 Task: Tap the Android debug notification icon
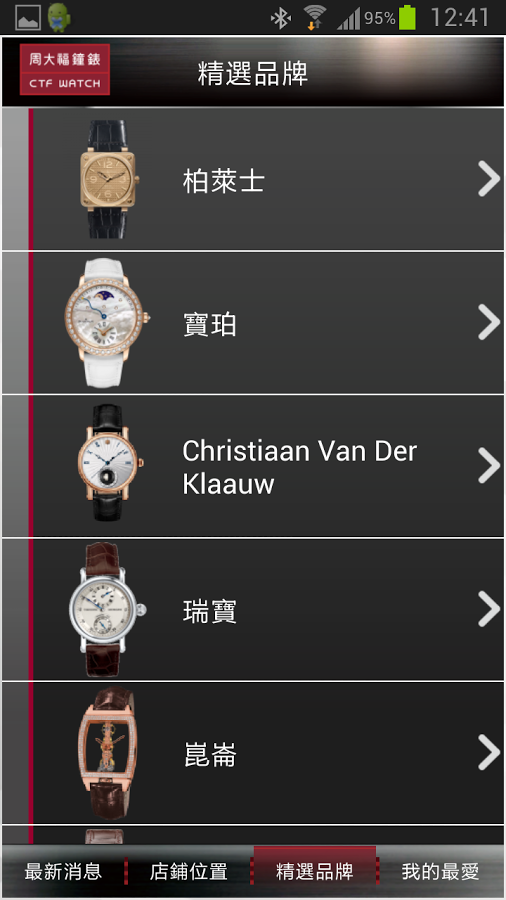click(x=59, y=18)
